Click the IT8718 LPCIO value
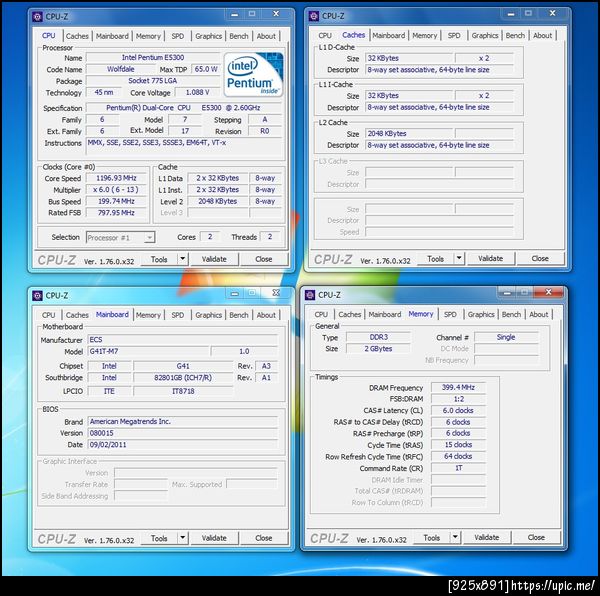This screenshot has height=596, width=600. tap(183, 391)
